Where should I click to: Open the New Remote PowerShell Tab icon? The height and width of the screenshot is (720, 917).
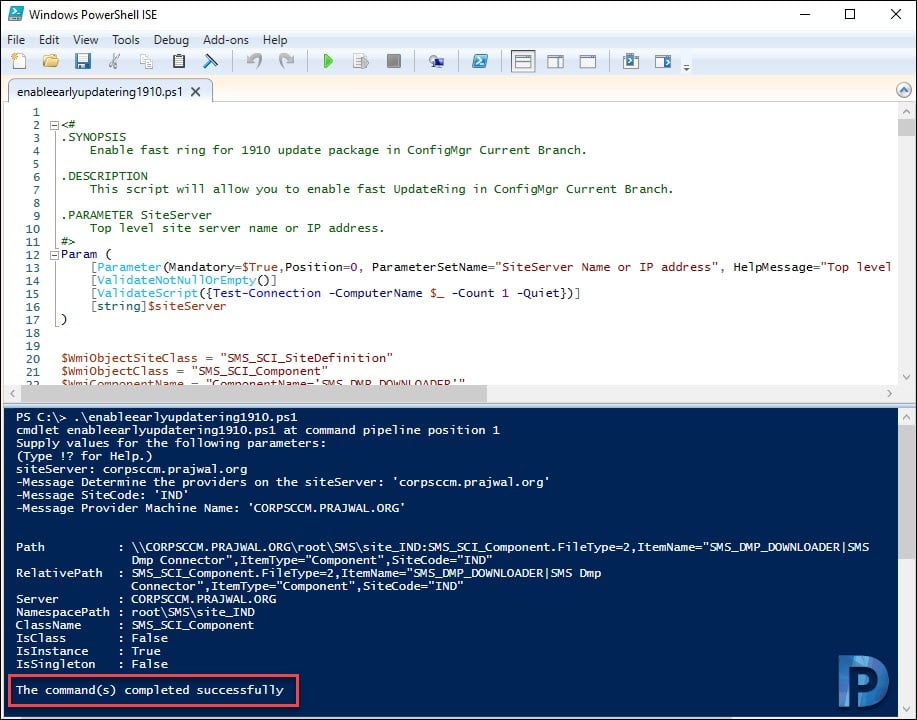point(436,61)
